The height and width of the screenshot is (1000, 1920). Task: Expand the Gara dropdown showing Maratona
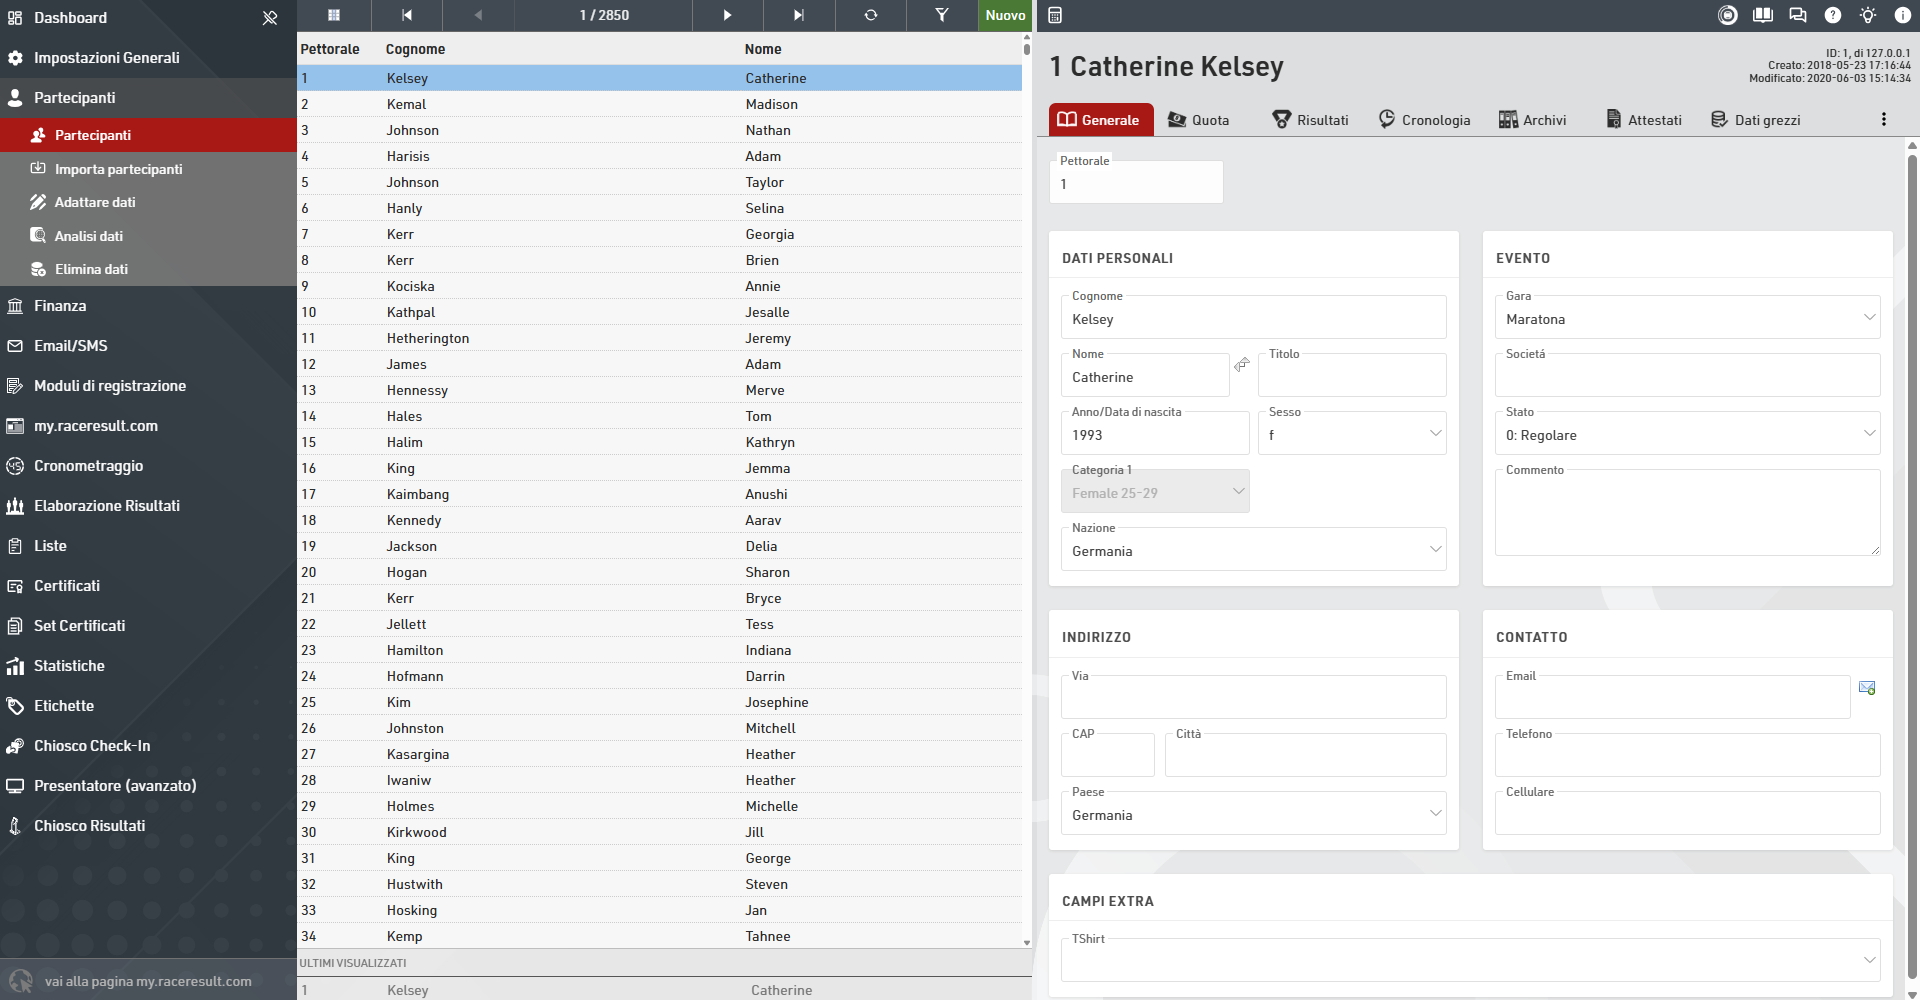click(1687, 319)
